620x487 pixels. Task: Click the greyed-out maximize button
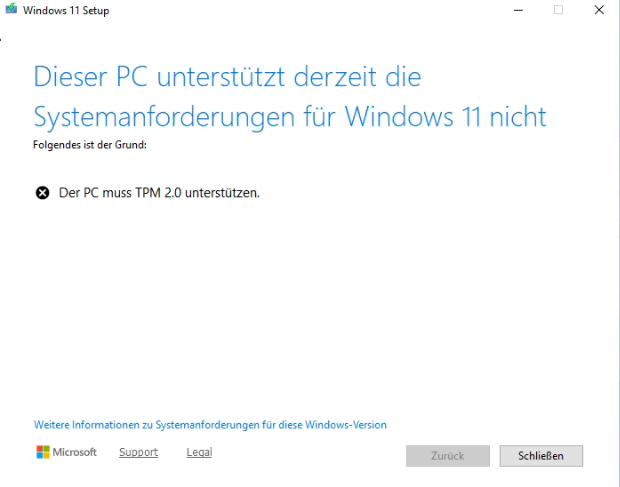click(x=558, y=10)
